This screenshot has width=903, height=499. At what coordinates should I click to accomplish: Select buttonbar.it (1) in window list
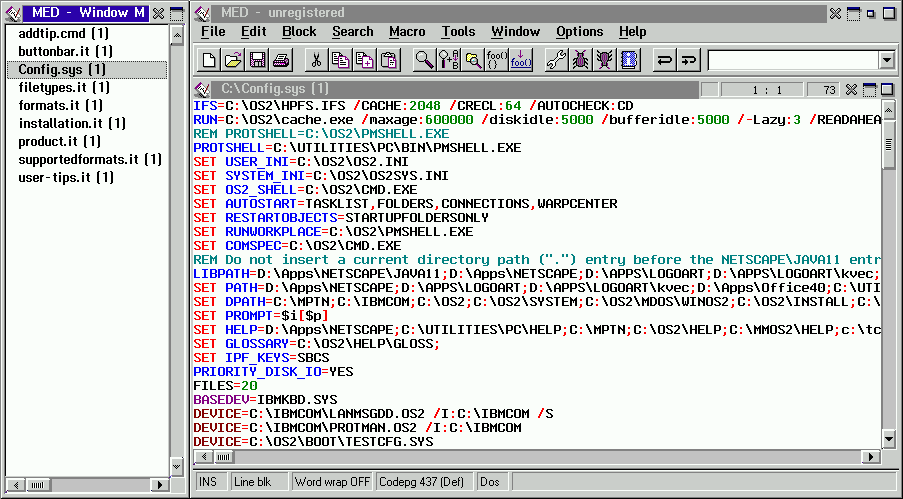pyautogui.click(x=65, y=51)
